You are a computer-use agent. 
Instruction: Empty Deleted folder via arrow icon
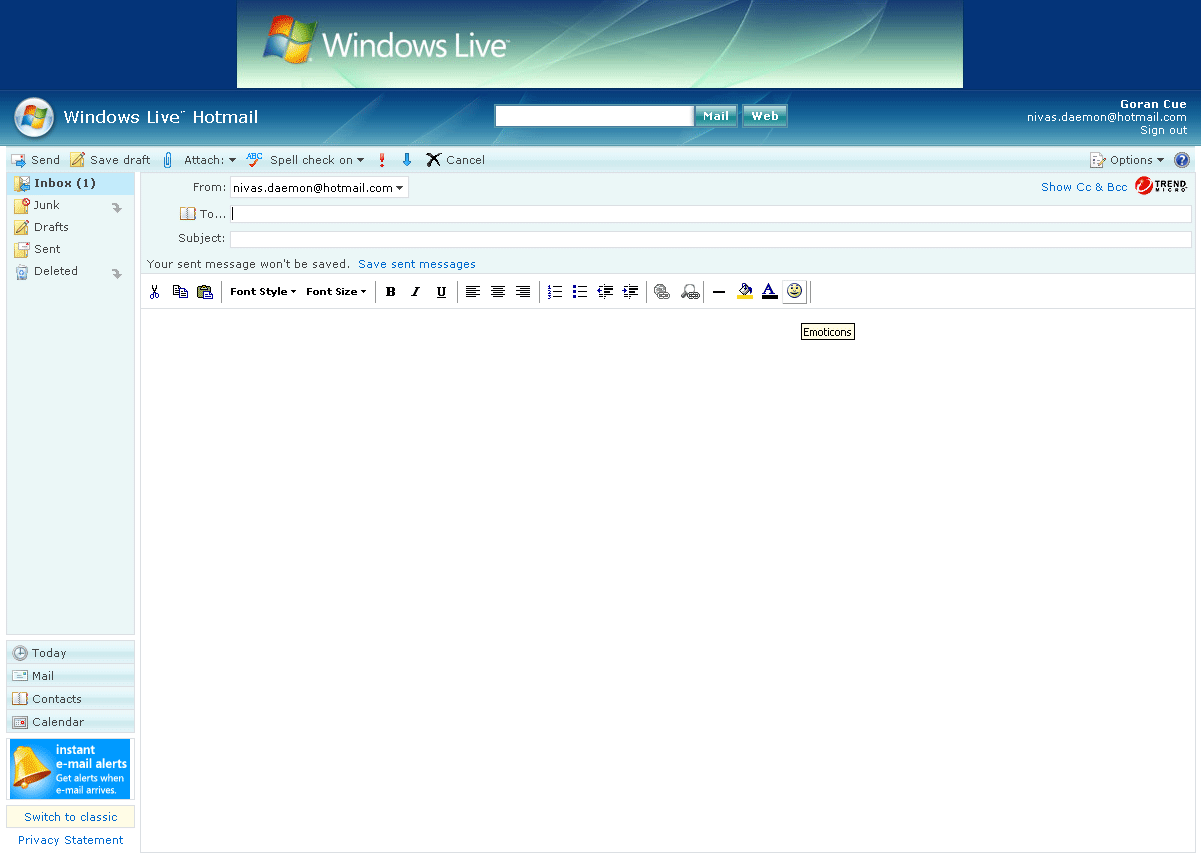coord(117,274)
